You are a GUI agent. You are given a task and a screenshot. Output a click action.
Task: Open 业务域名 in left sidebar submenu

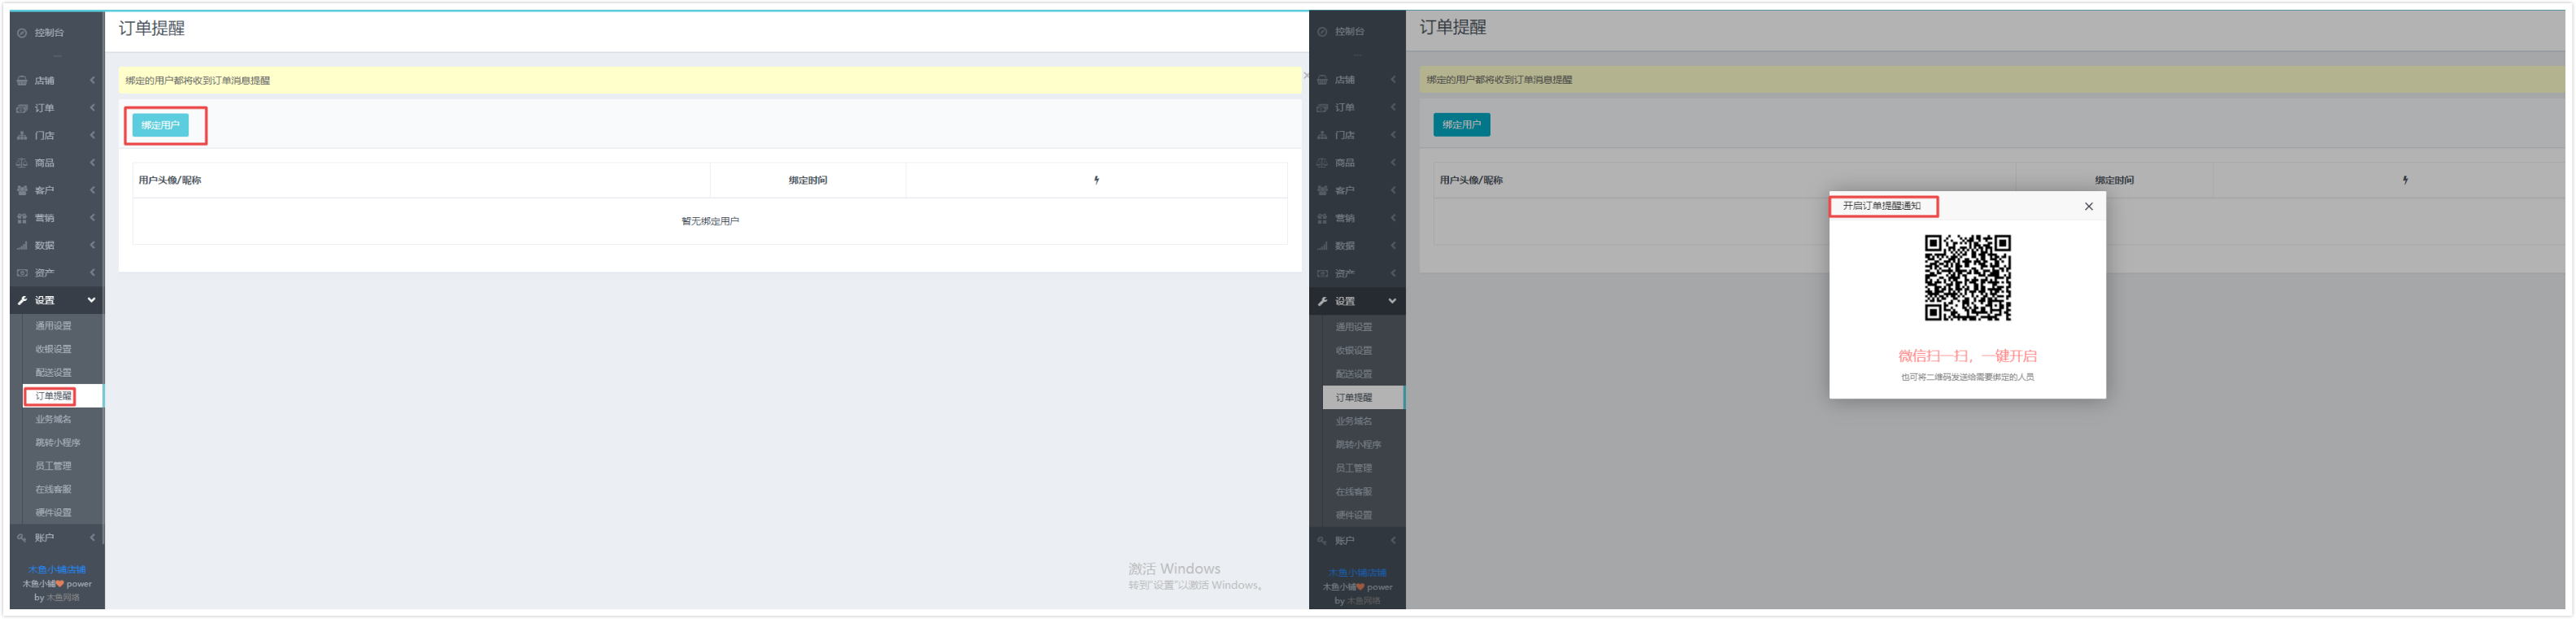point(53,420)
